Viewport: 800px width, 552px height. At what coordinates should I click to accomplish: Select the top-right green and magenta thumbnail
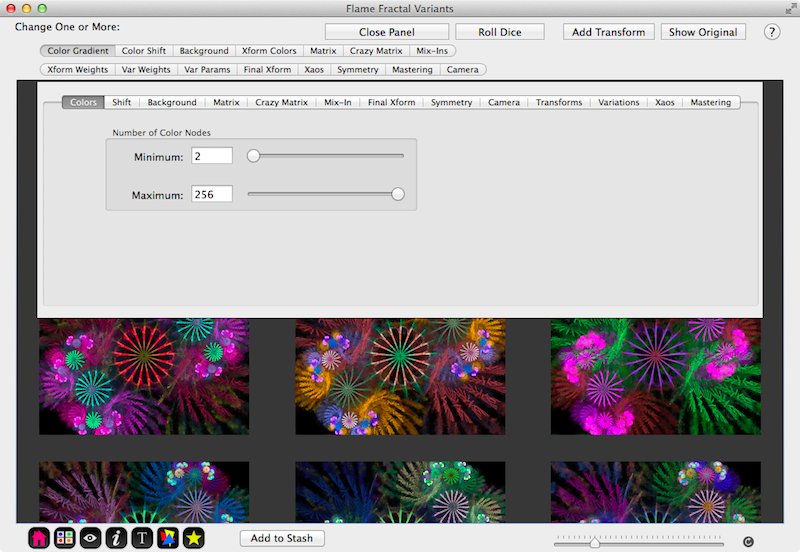pyautogui.click(x=656, y=377)
